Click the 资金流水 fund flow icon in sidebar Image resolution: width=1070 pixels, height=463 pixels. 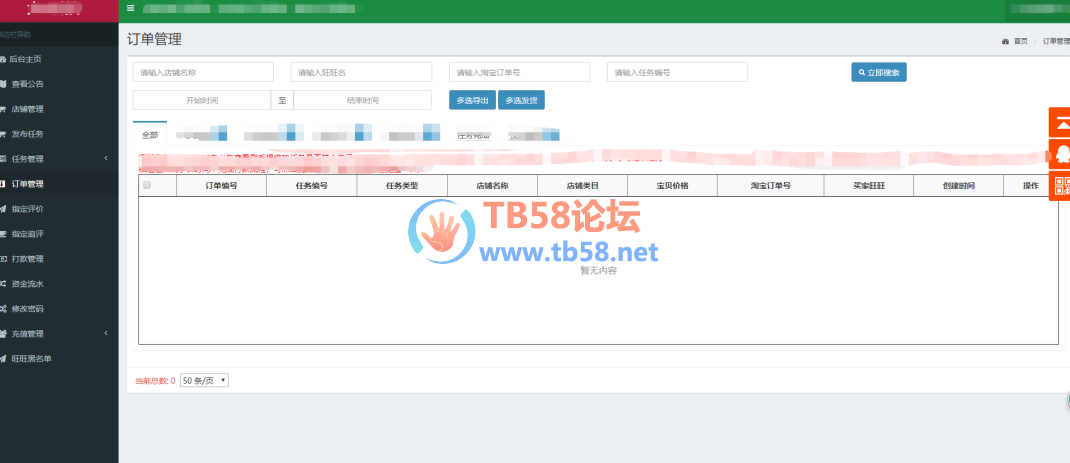click(x=4, y=284)
